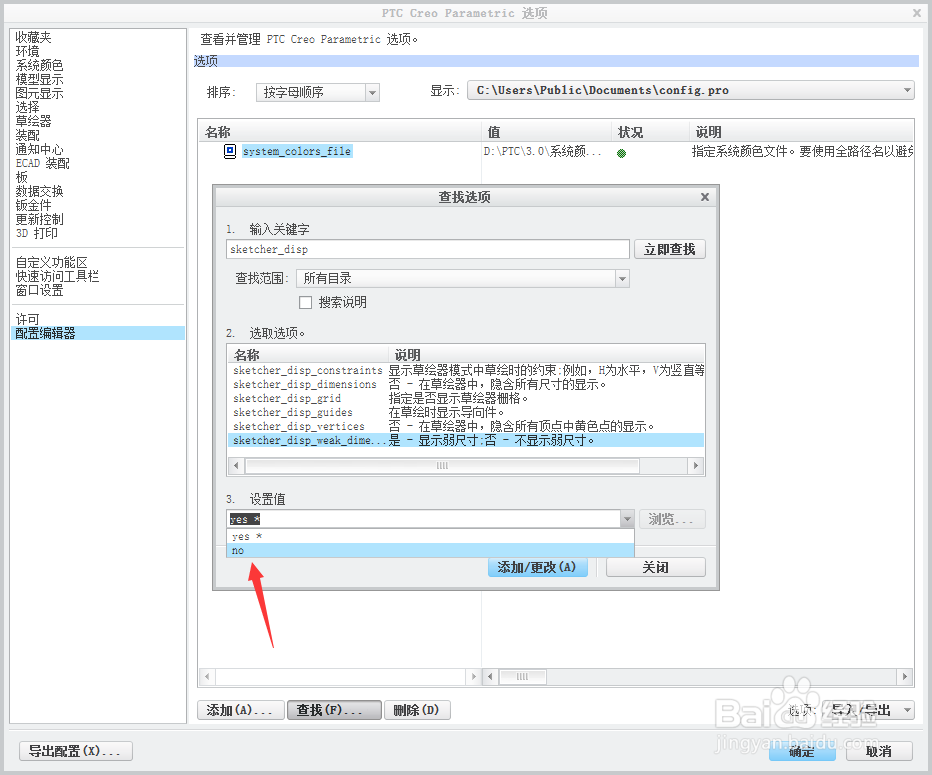Collapse the 设置值 dropdown arrow

(627, 519)
